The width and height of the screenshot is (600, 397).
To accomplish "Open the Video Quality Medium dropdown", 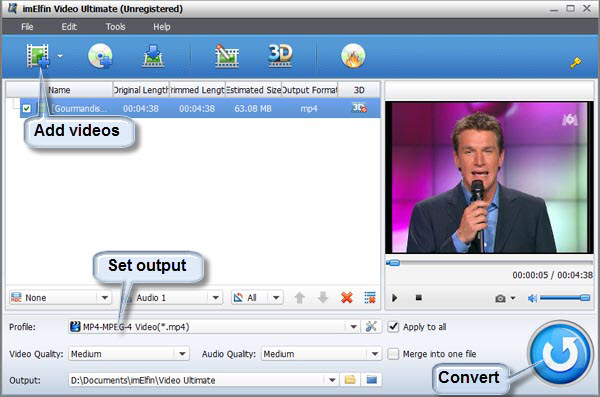I will 129,354.
